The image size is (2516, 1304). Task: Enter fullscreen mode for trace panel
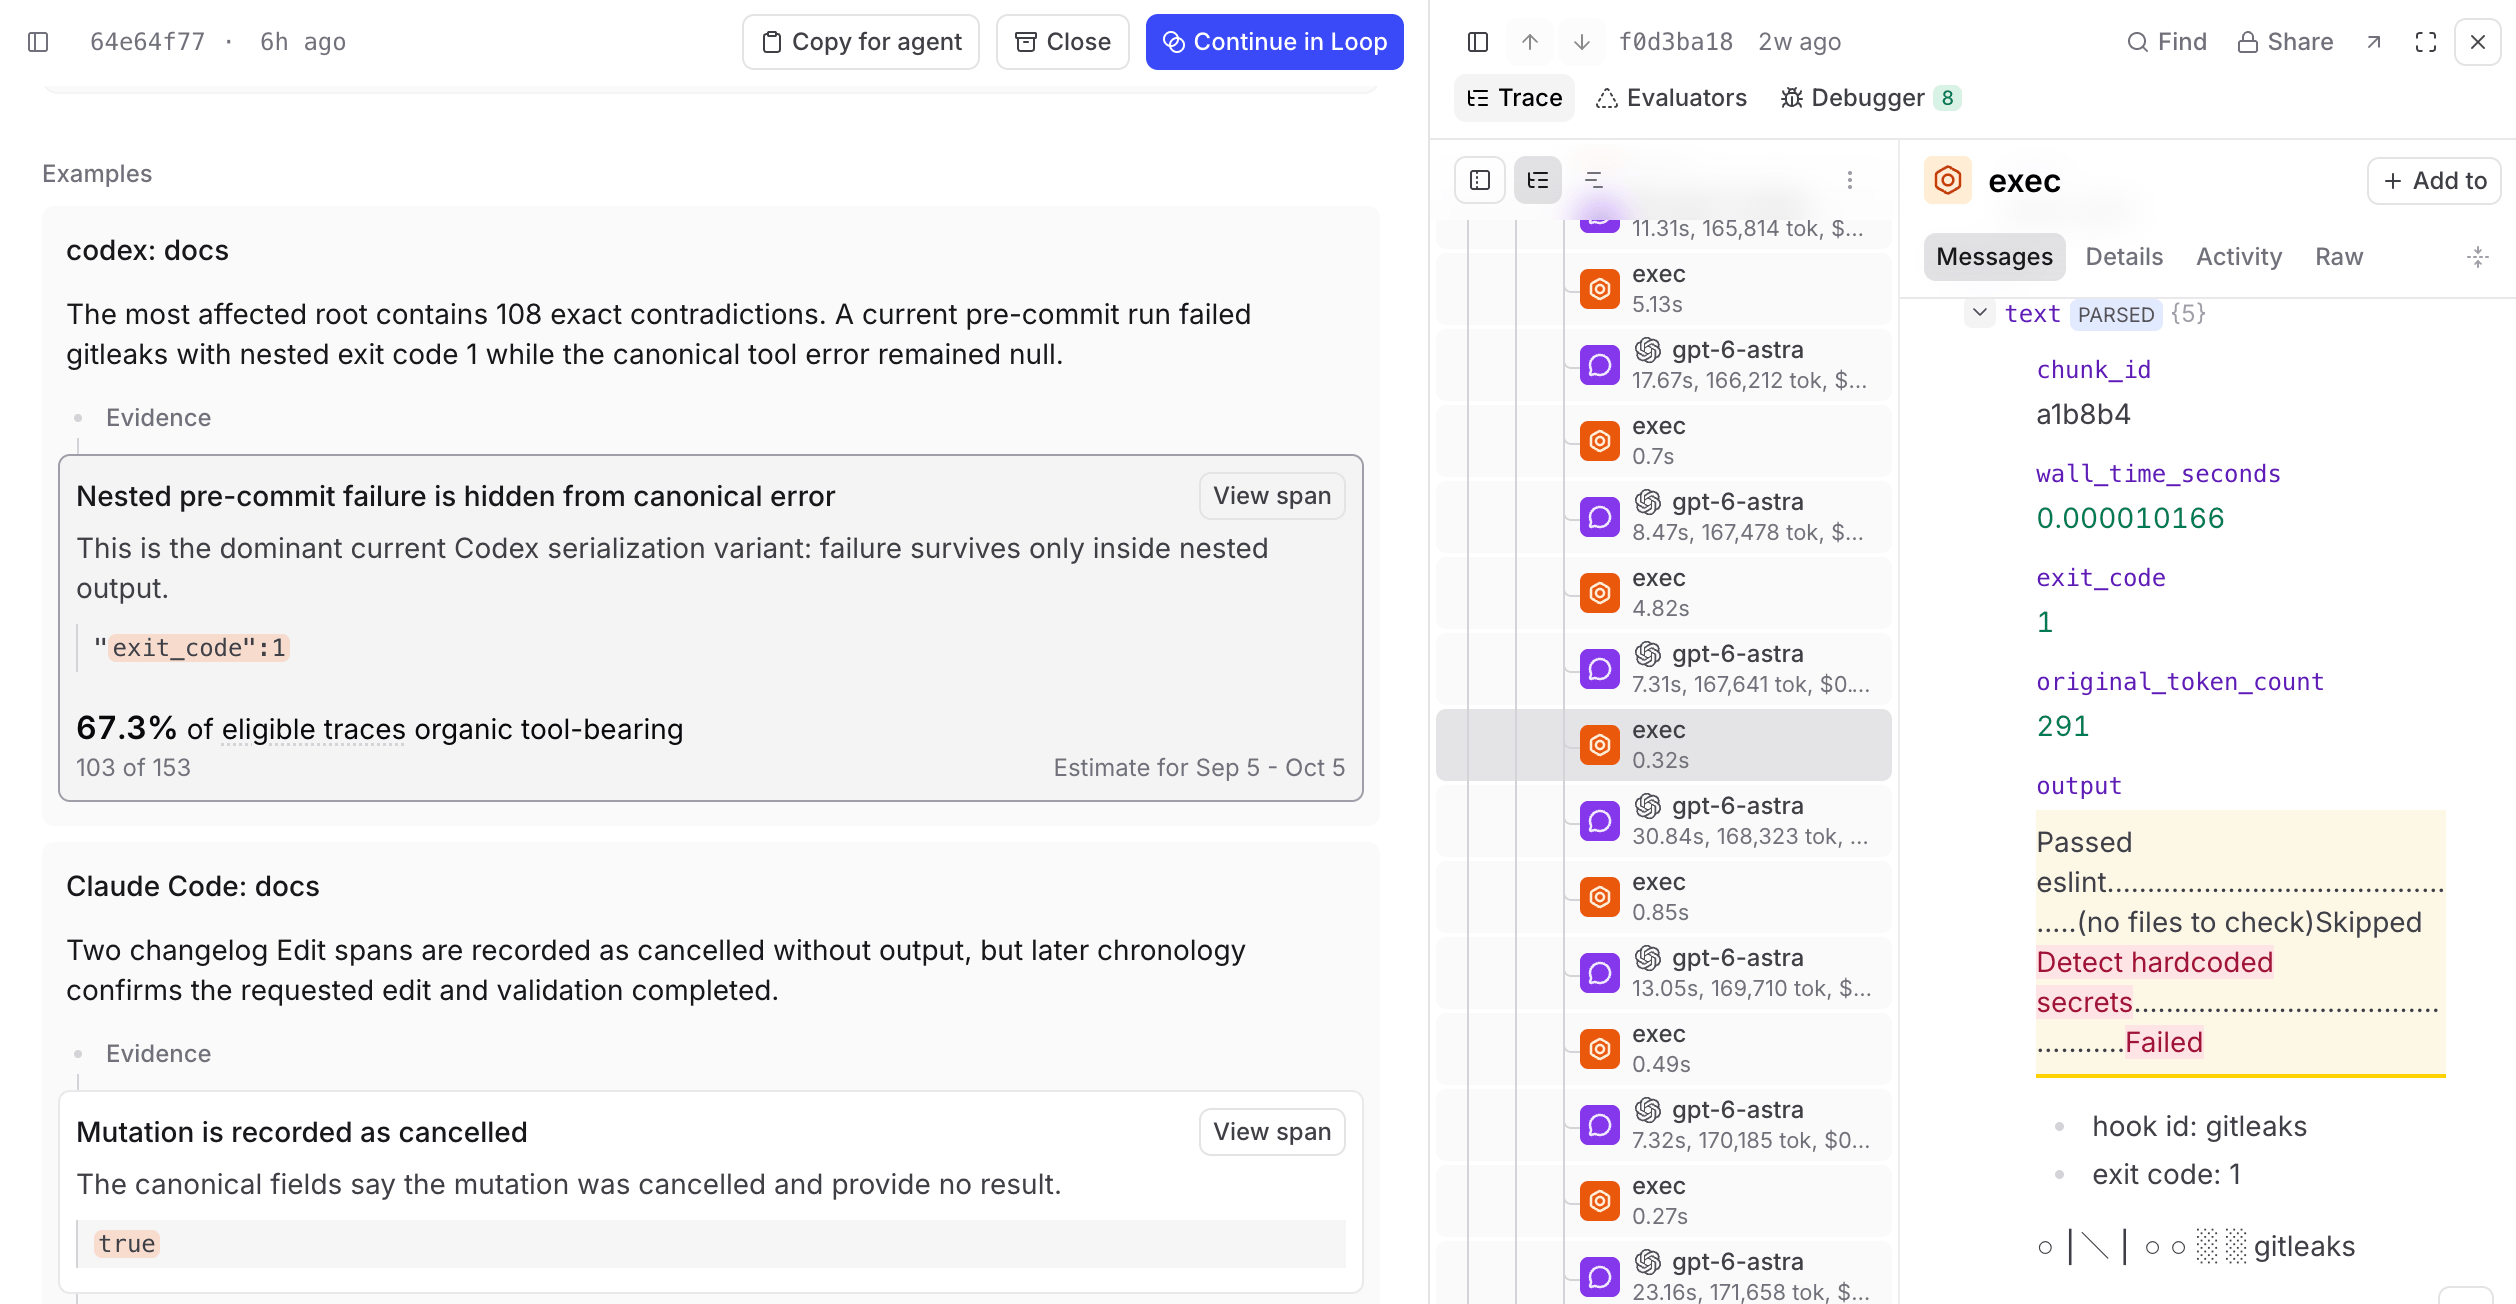[2426, 42]
